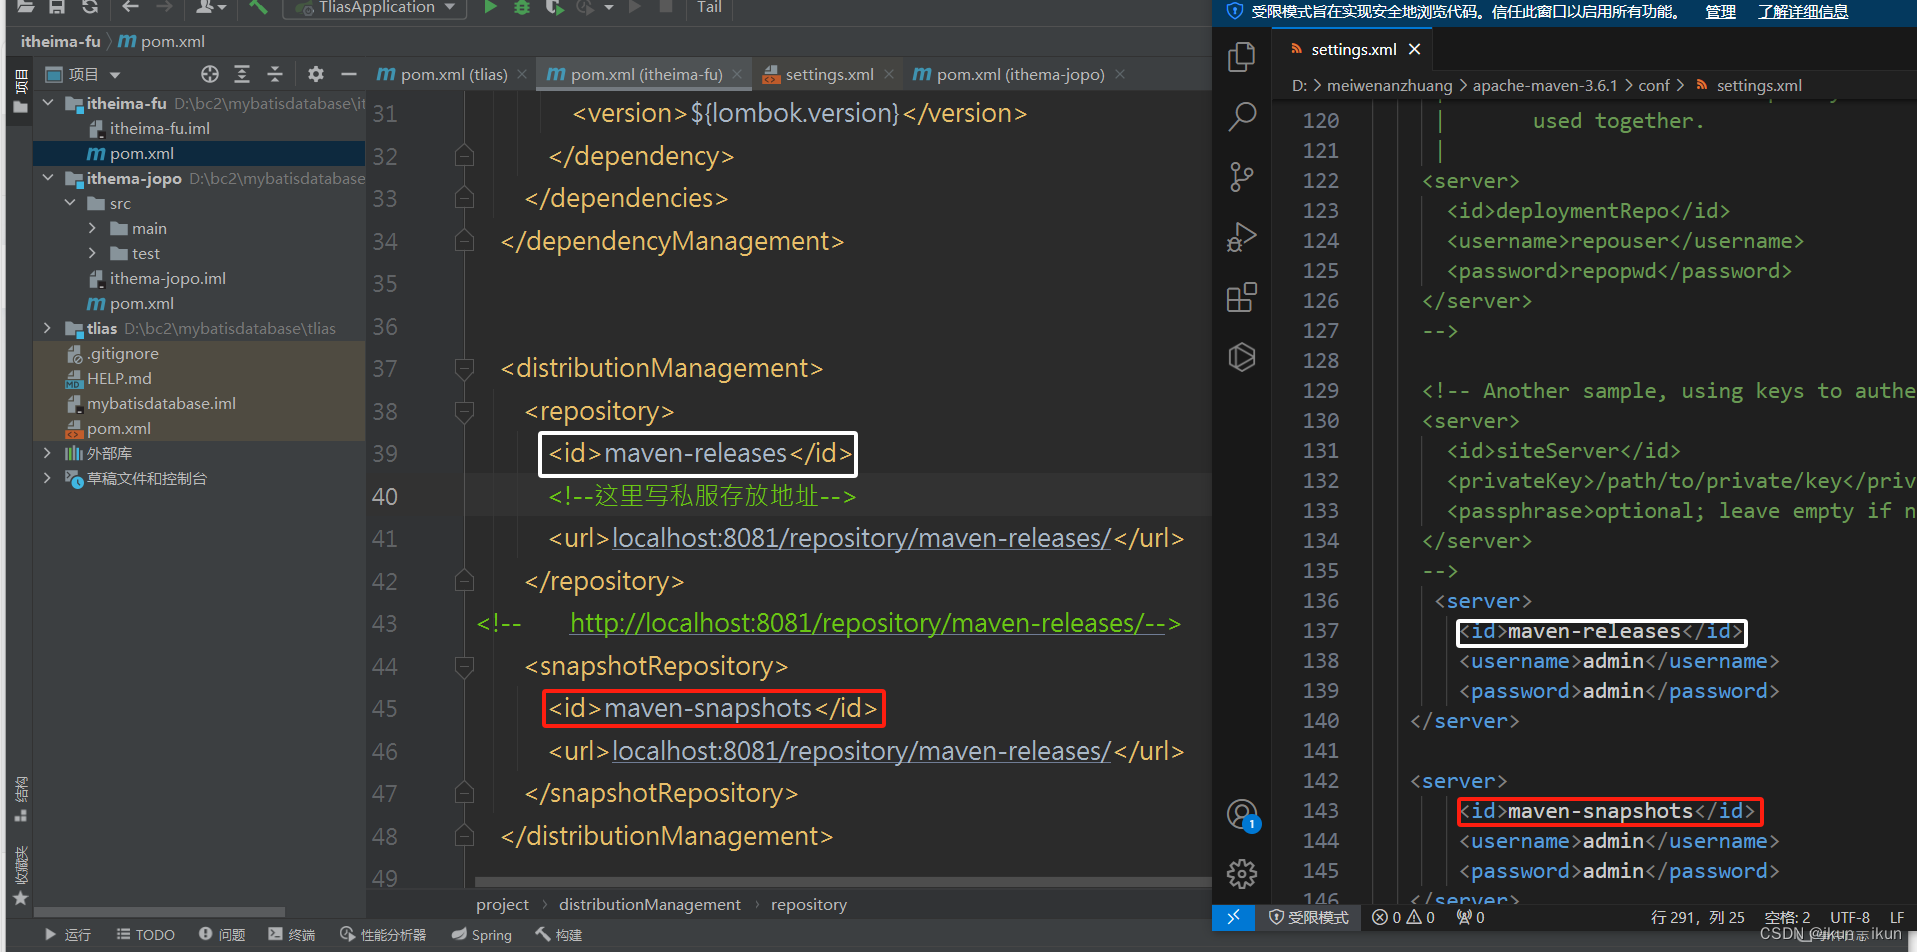Image resolution: width=1917 pixels, height=952 pixels.
Task: Open the 性能分析器 Profiler tool window
Action: [383, 934]
